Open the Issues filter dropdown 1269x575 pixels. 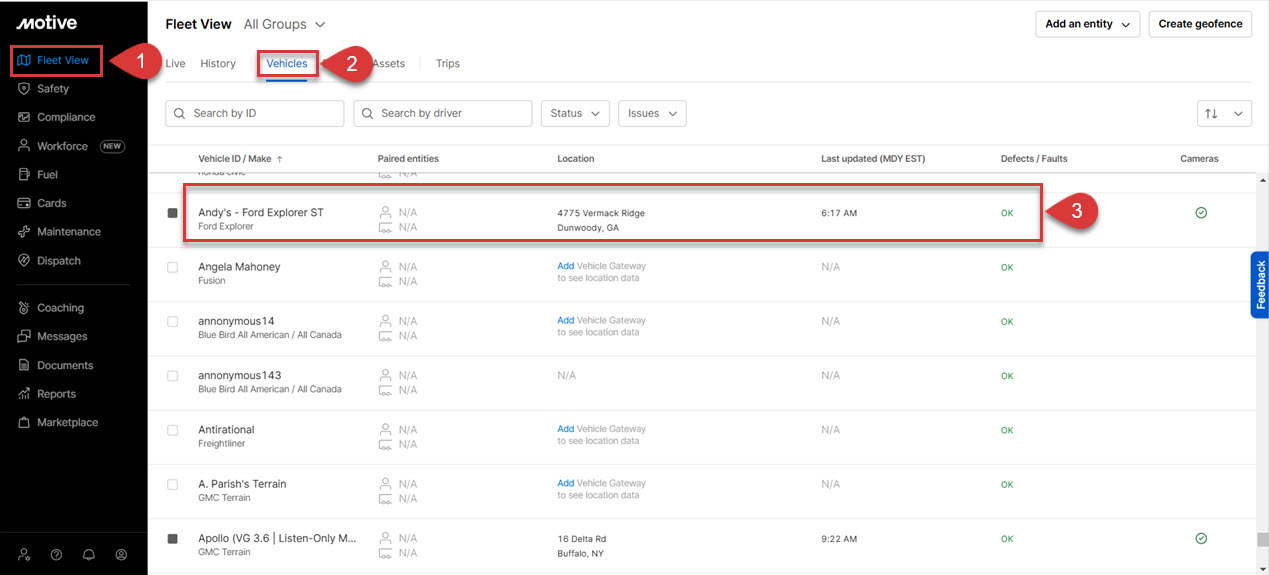click(652, 114)
